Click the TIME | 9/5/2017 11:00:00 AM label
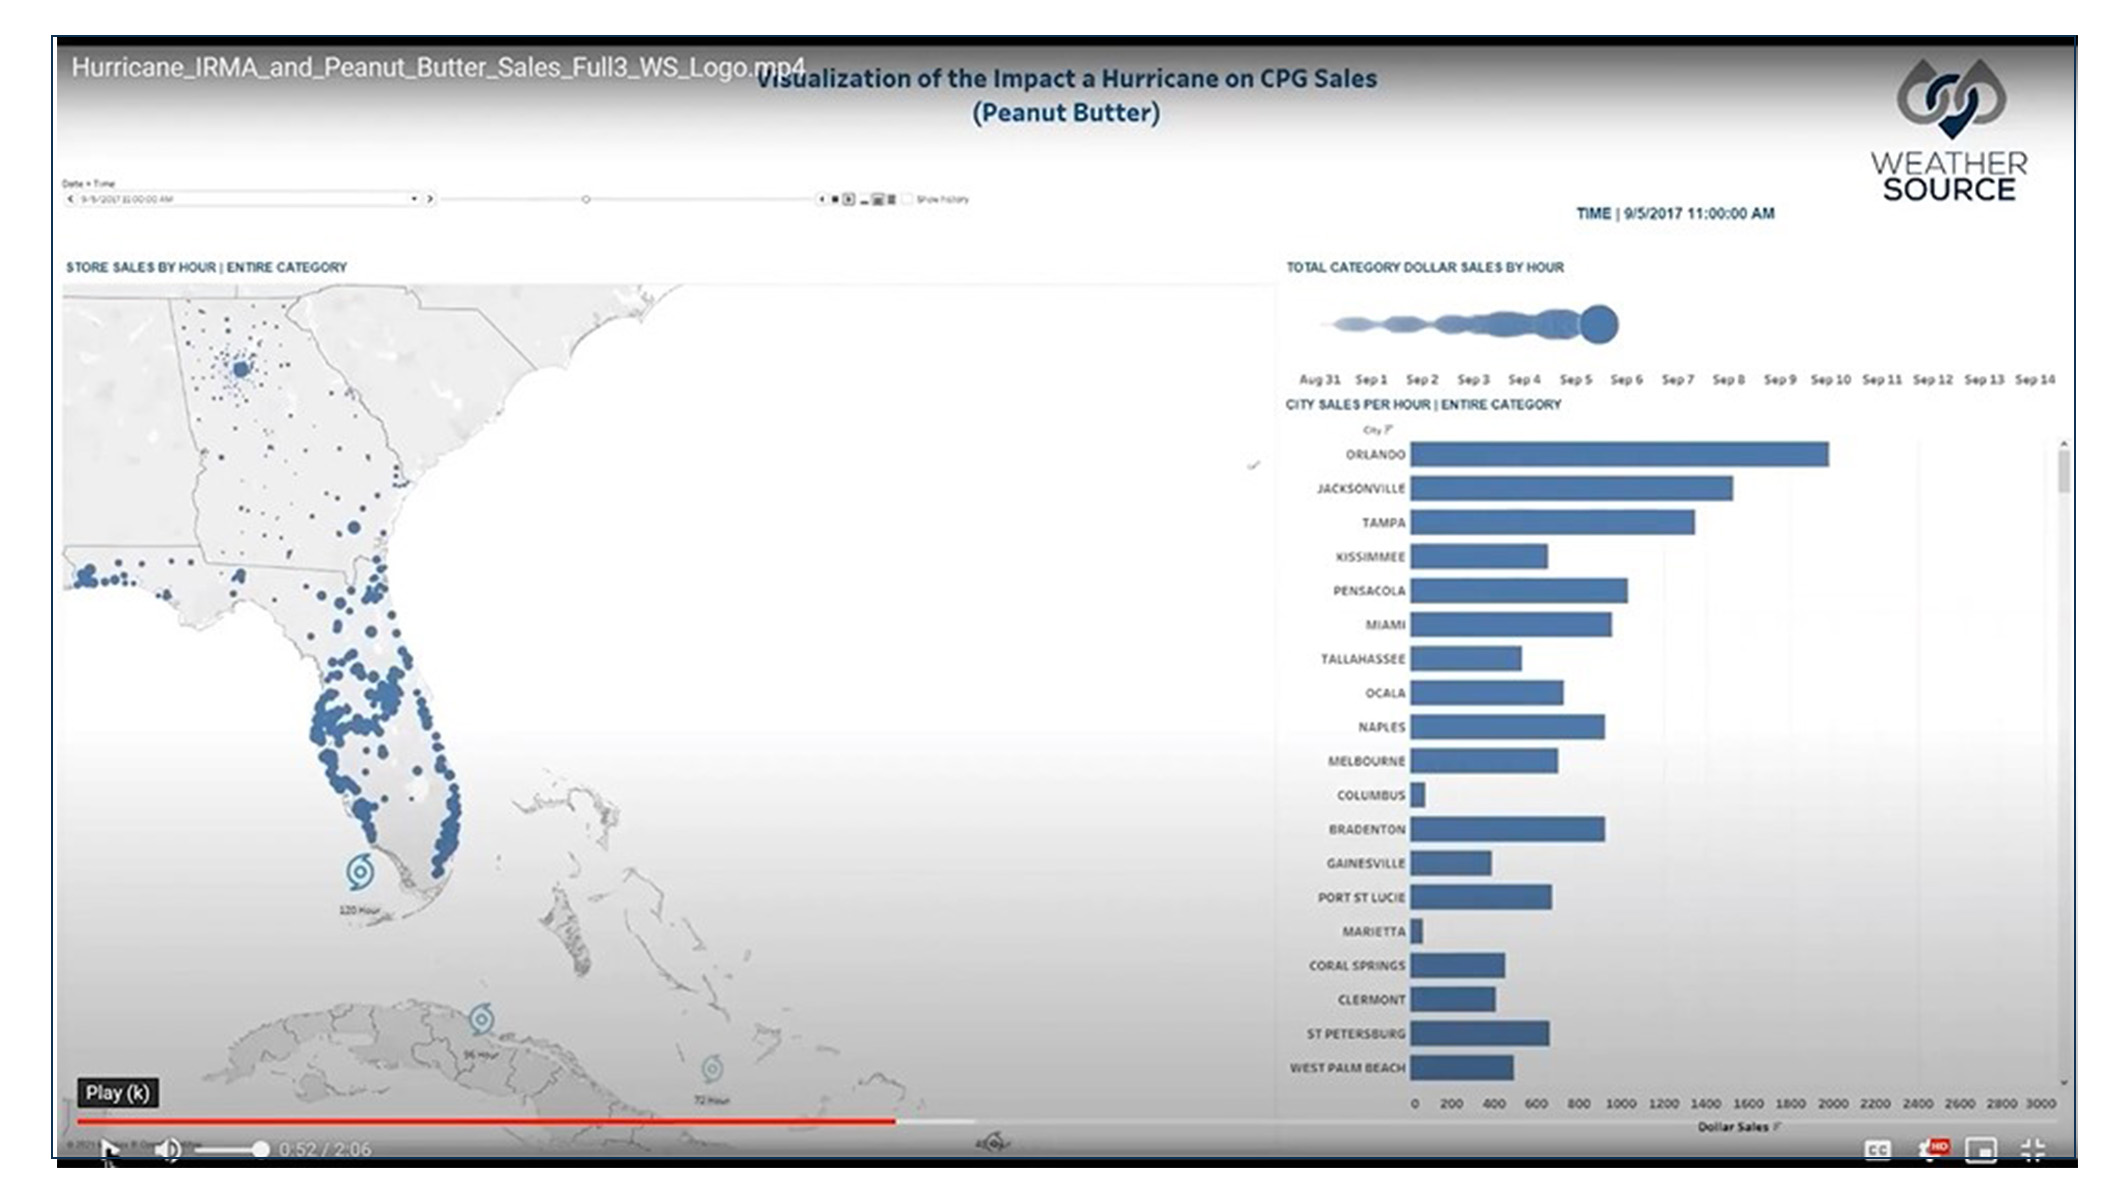Viewport: 2111px width, 1199px height. (x=1676, y=213)
